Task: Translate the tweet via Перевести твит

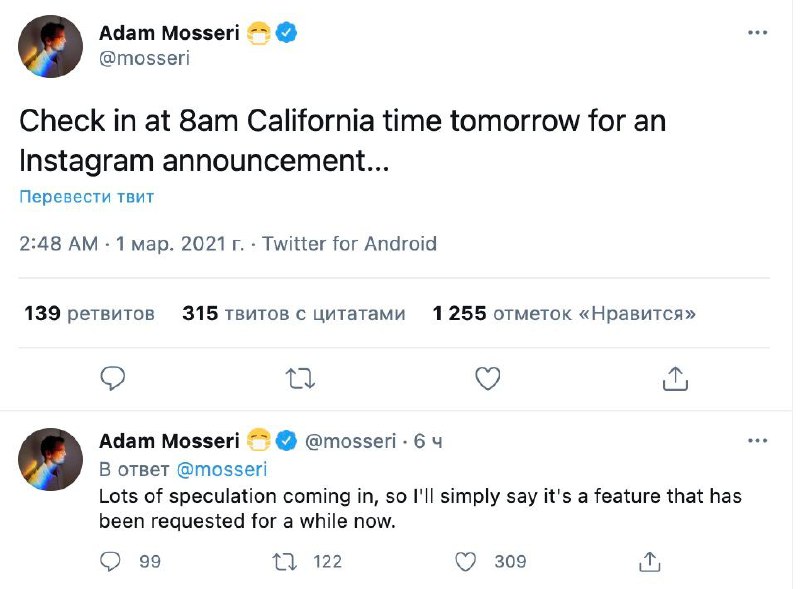Action: [x=86, y=197]
